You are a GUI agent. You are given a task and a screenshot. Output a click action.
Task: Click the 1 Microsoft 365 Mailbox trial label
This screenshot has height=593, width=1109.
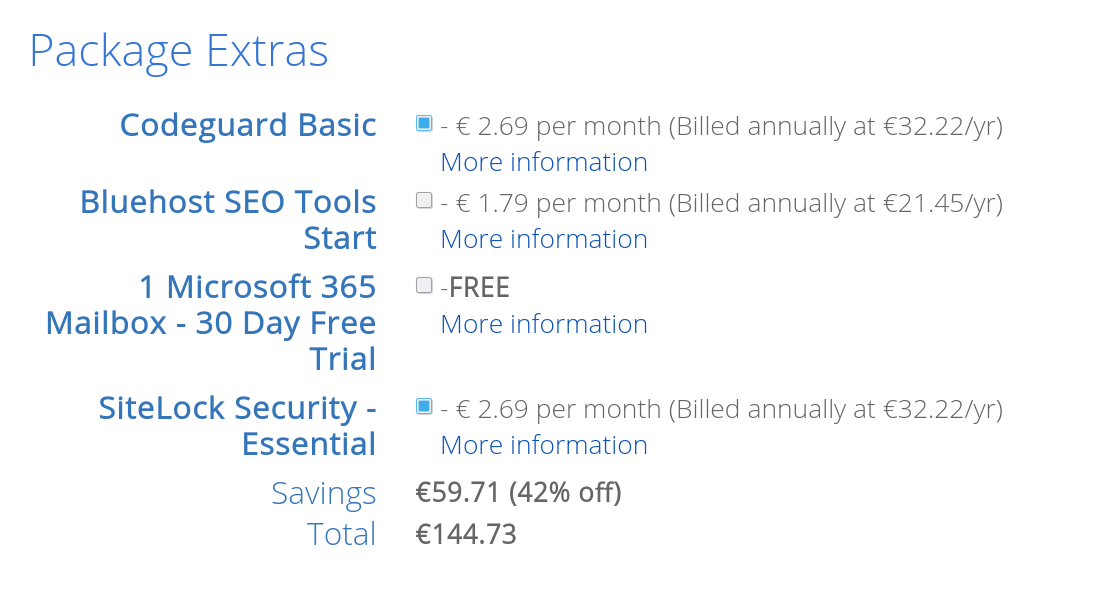[x=211, y=323]
